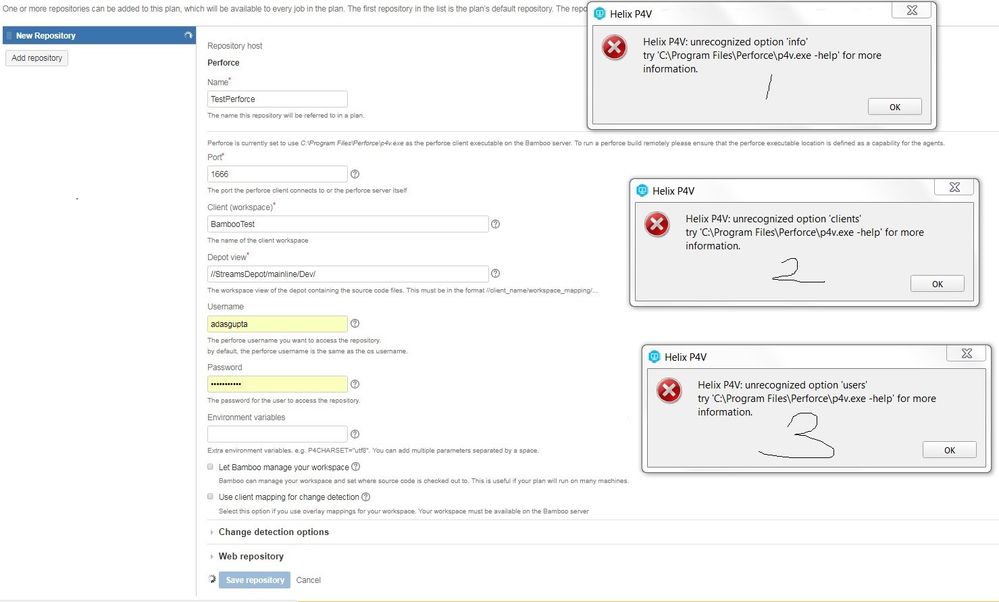Open help icon next to Depot view field
The image size is (999, 602).
(x=495, y=273)
